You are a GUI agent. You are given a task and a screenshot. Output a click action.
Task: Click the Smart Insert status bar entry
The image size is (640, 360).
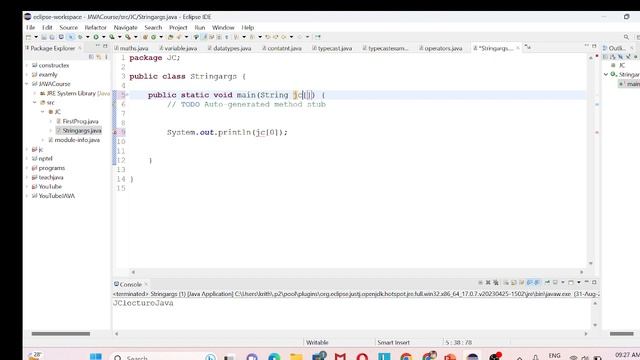click(393, 342)
